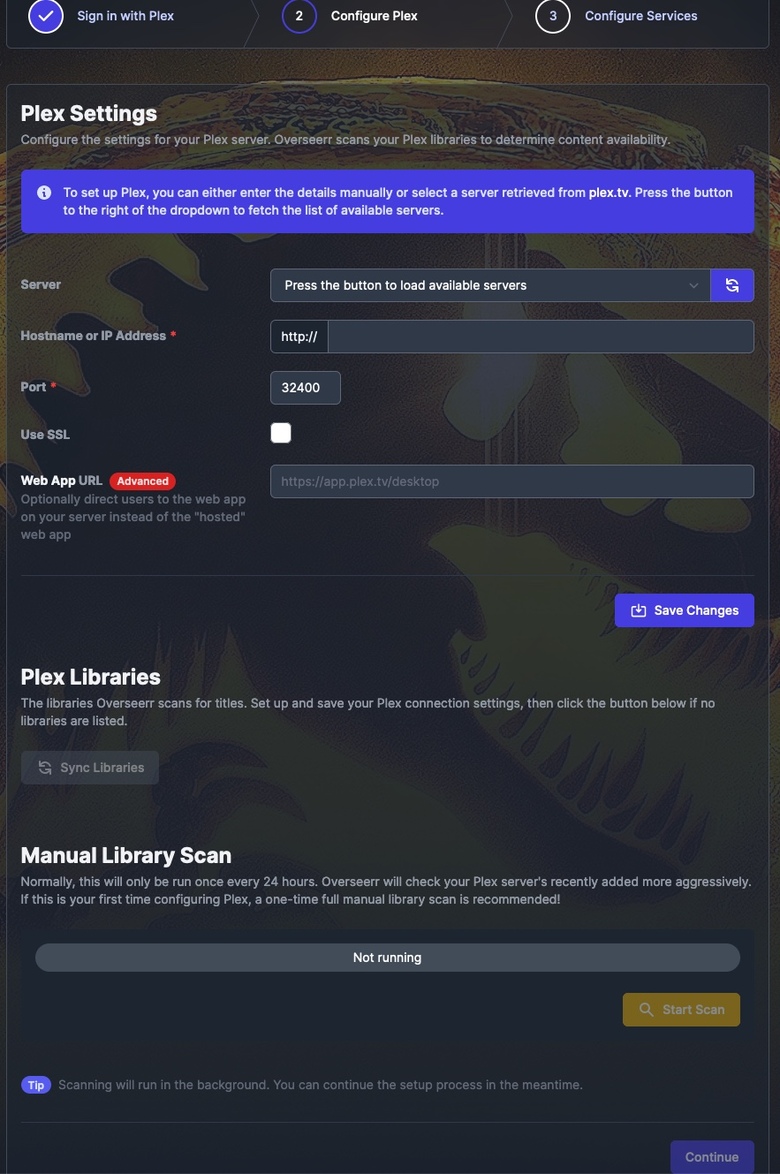Click the info icon in blue banner
The height and width of the screenshot is (1174, 780).
click(44, 192)
